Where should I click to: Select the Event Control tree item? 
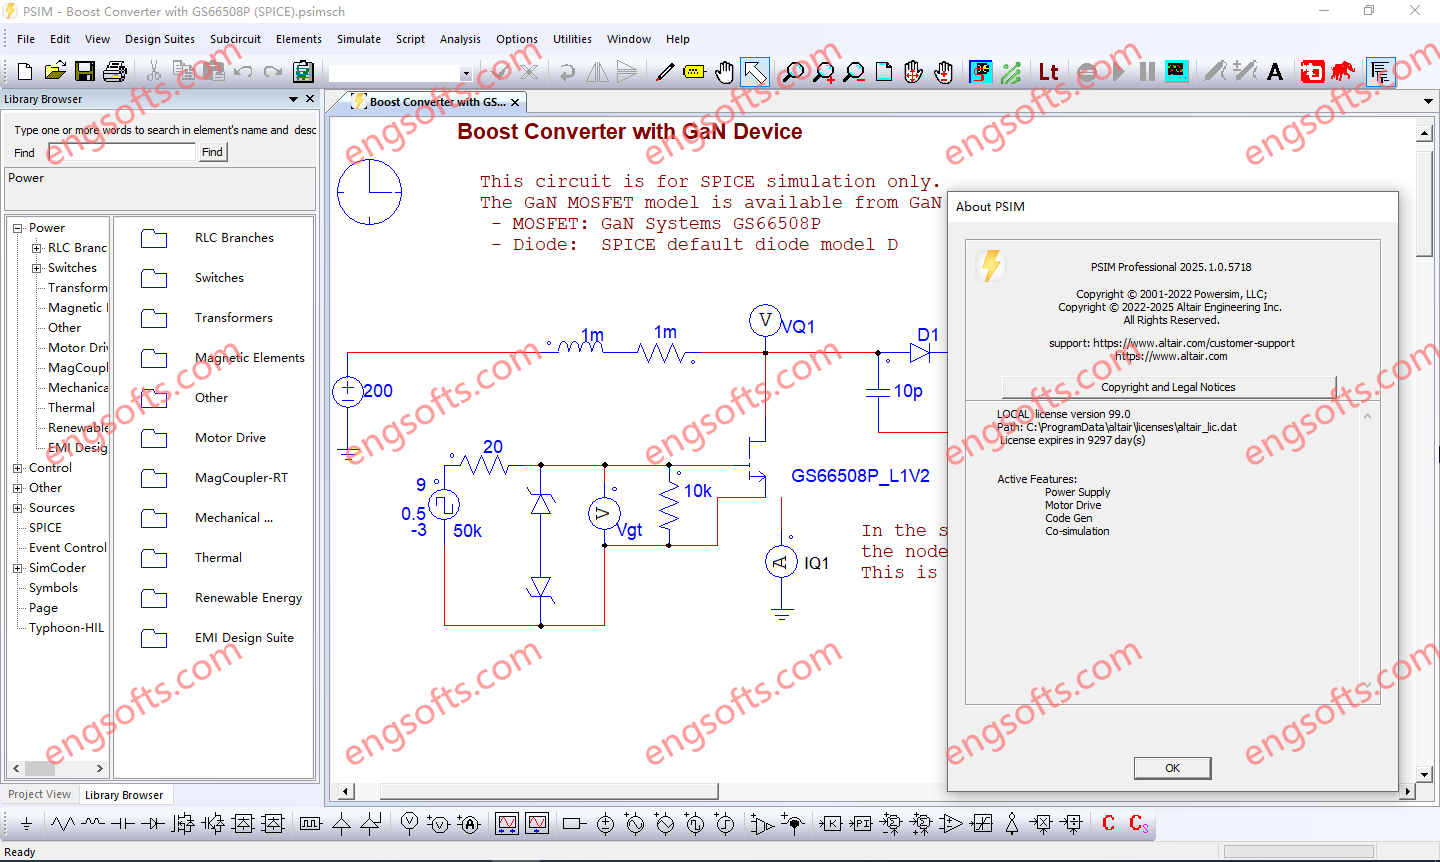pyautogui.click(x=67, y=548)
